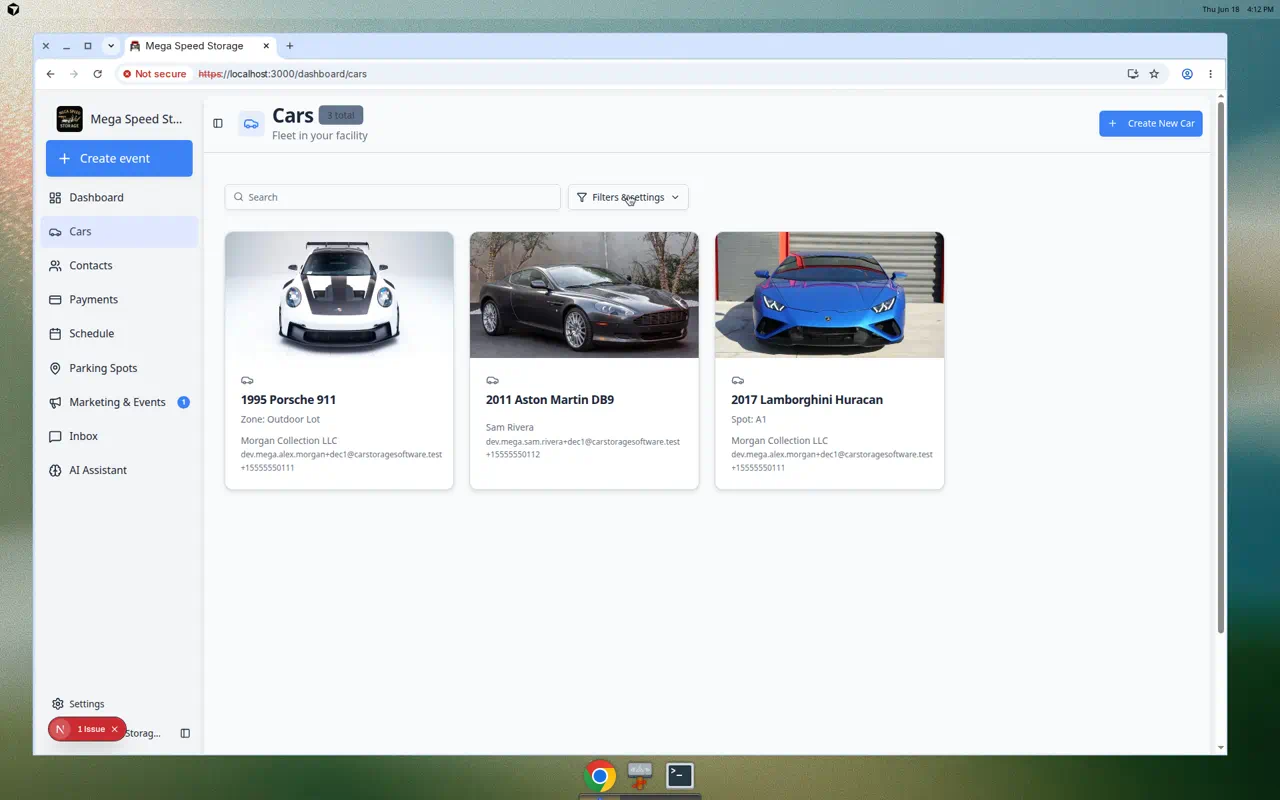
Task: Open the tab search dropdown arrow
Action: (111, 46)
